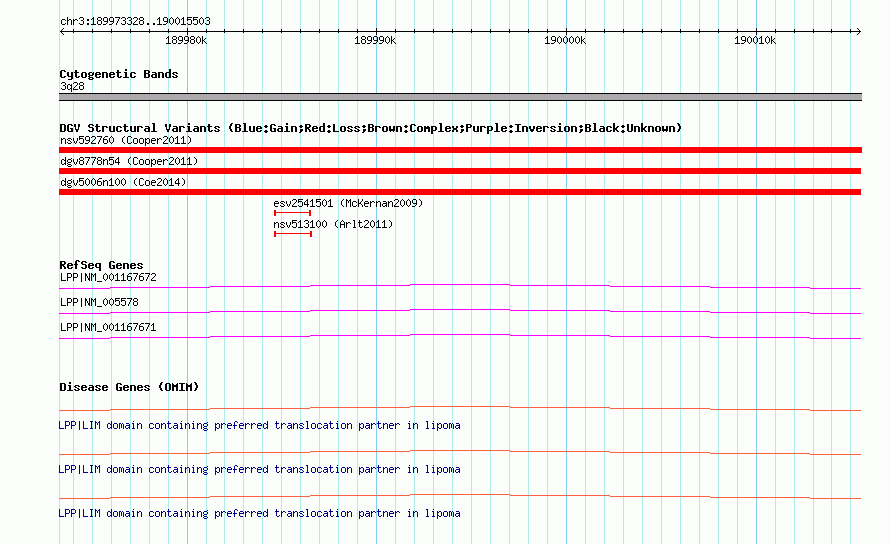This screenshot has height=544, width=890.
Task: Click the 190010k ruler tick label
Action: (754, 40)
